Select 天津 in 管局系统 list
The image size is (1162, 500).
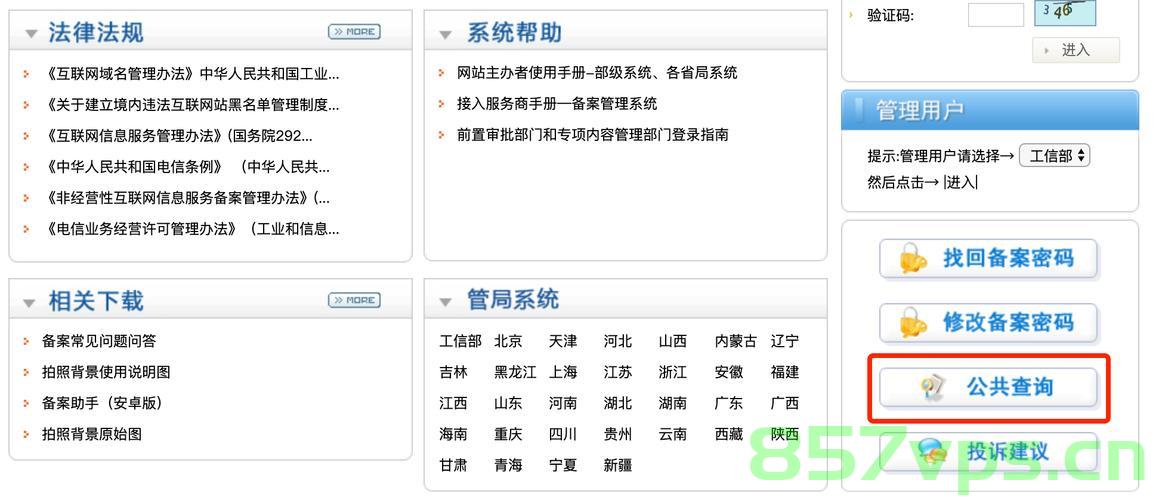(563, 341)
